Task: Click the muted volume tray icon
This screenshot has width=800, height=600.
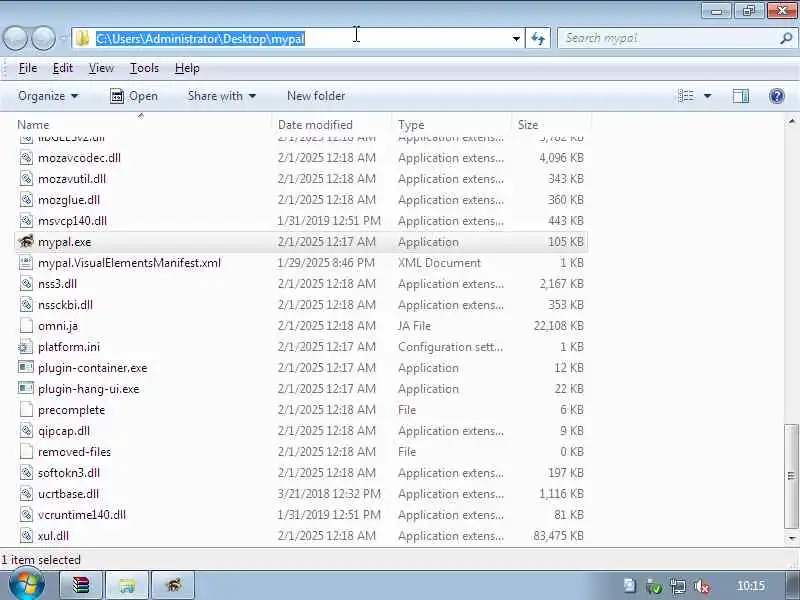Action: [702, 586]
